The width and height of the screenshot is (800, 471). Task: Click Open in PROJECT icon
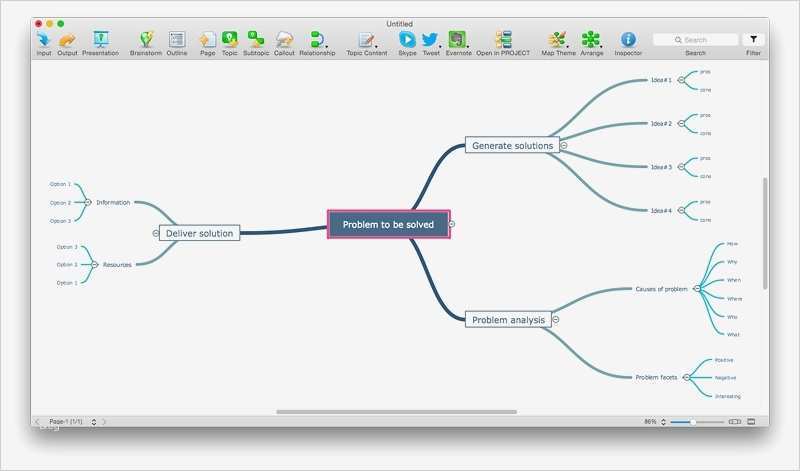tap(503, 39)
